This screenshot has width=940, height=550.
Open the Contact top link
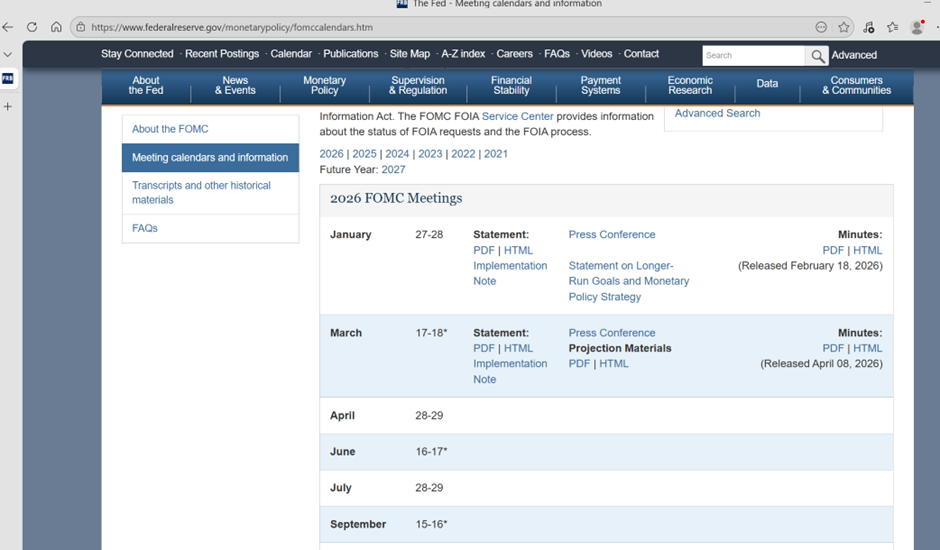point(641,53)
